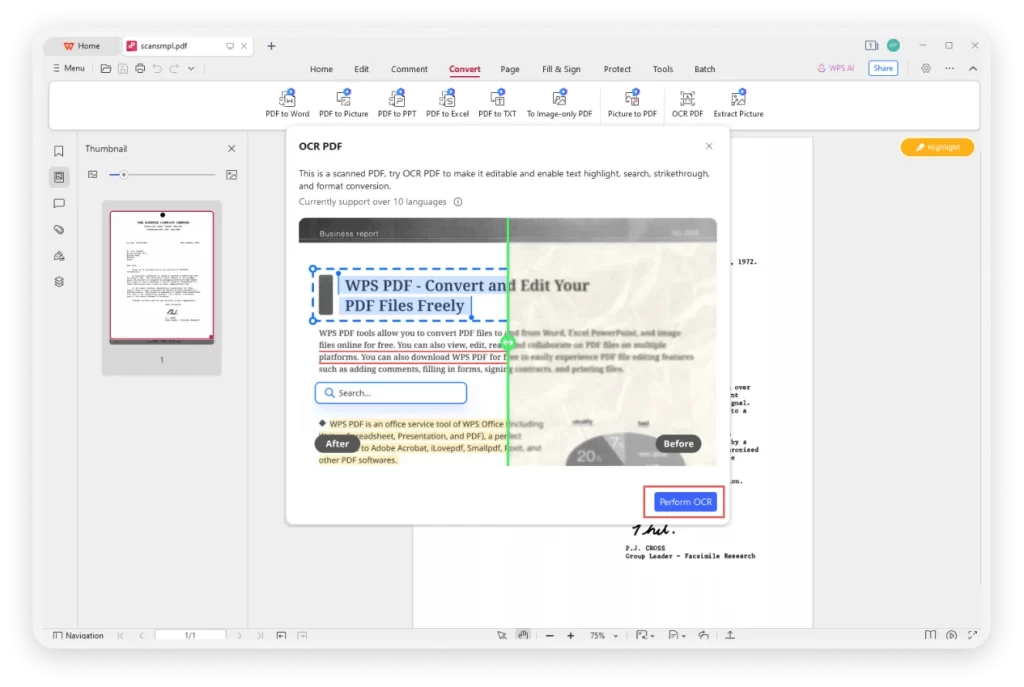Open the Comment ribbon tab
The height and width of the screenshot is (687, 1024).
pyautogui.click(x=409, y=69)
